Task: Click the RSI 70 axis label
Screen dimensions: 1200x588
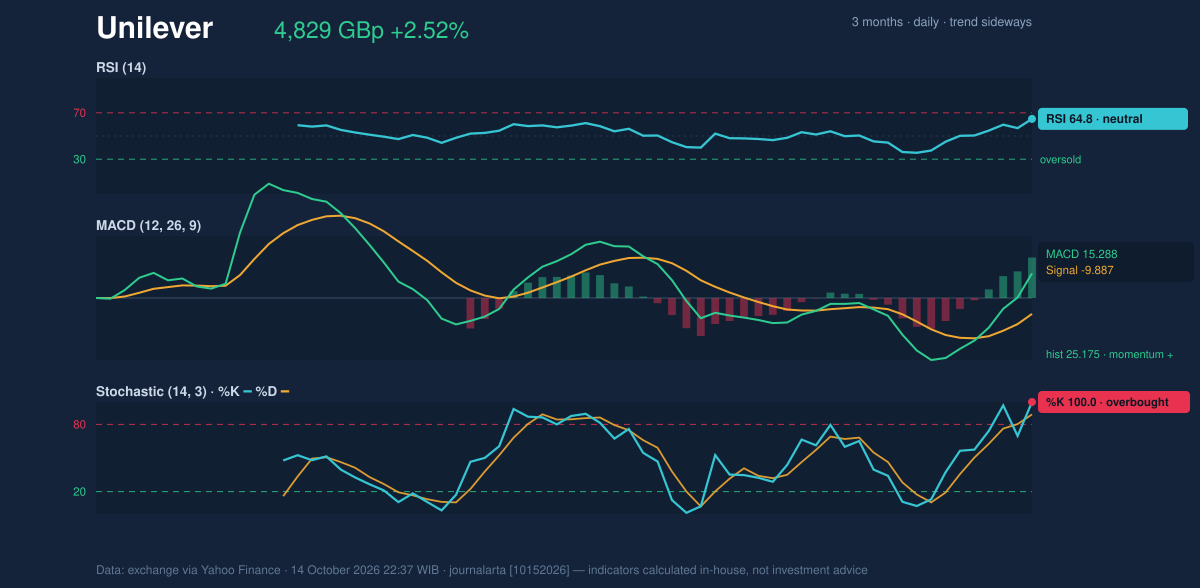Action: (x=79, y=113)
